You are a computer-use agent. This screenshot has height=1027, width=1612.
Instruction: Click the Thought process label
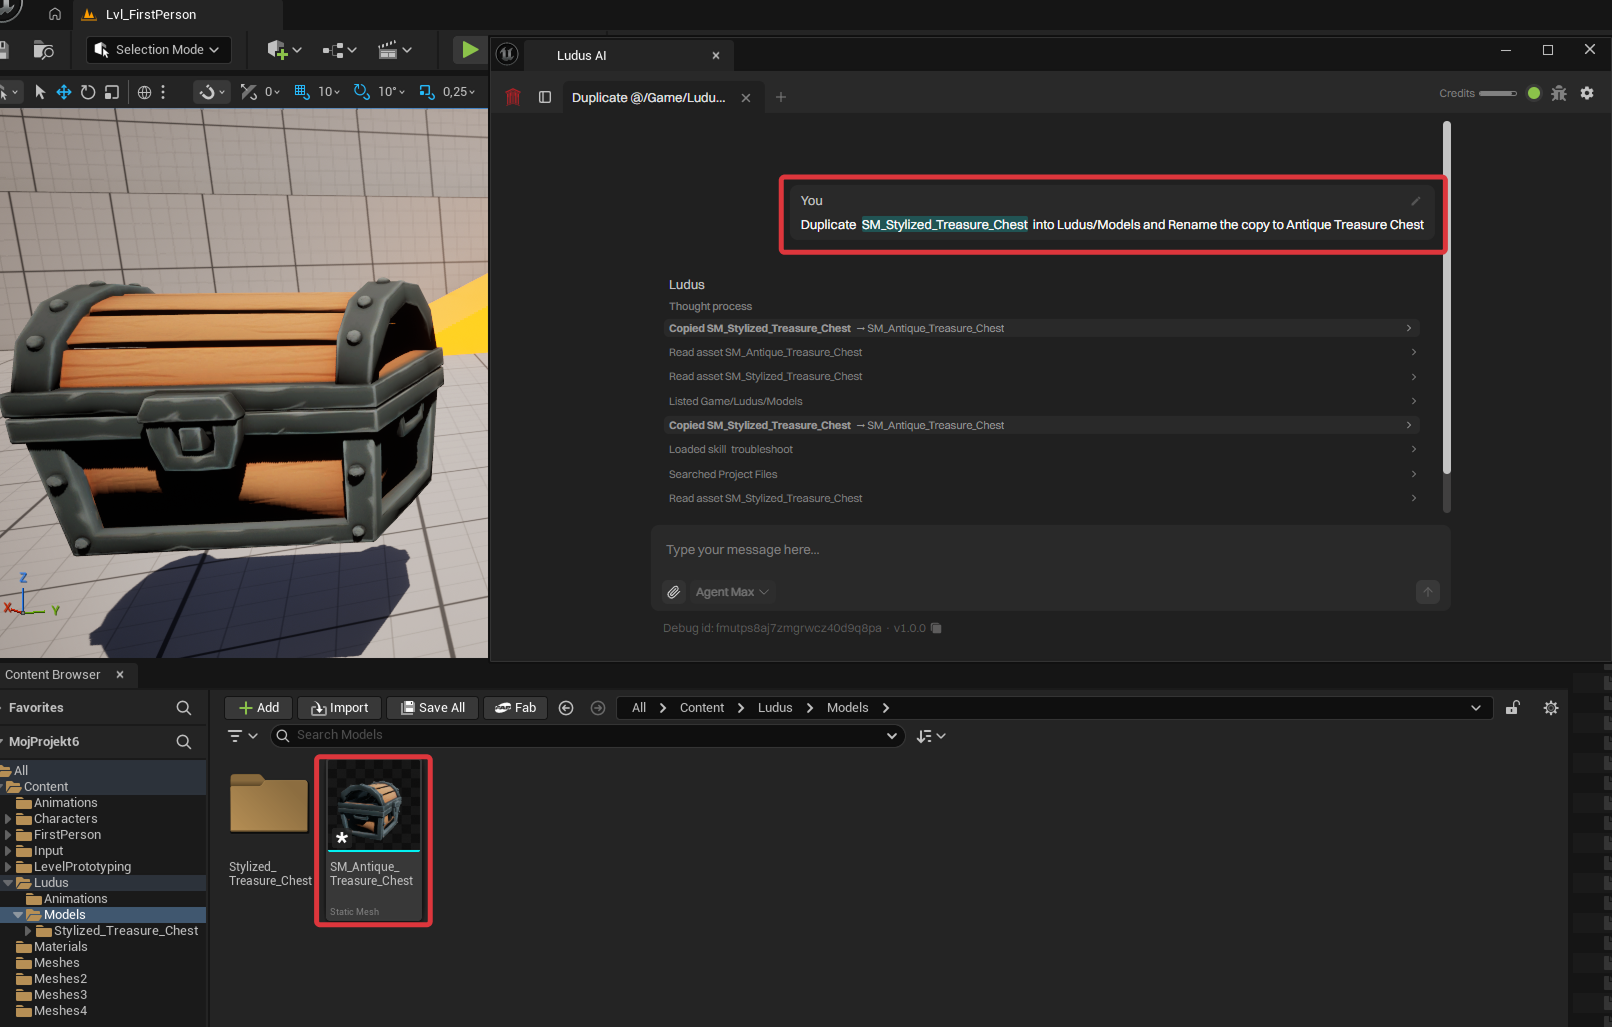pyautogui.click(x=710, y=306)
